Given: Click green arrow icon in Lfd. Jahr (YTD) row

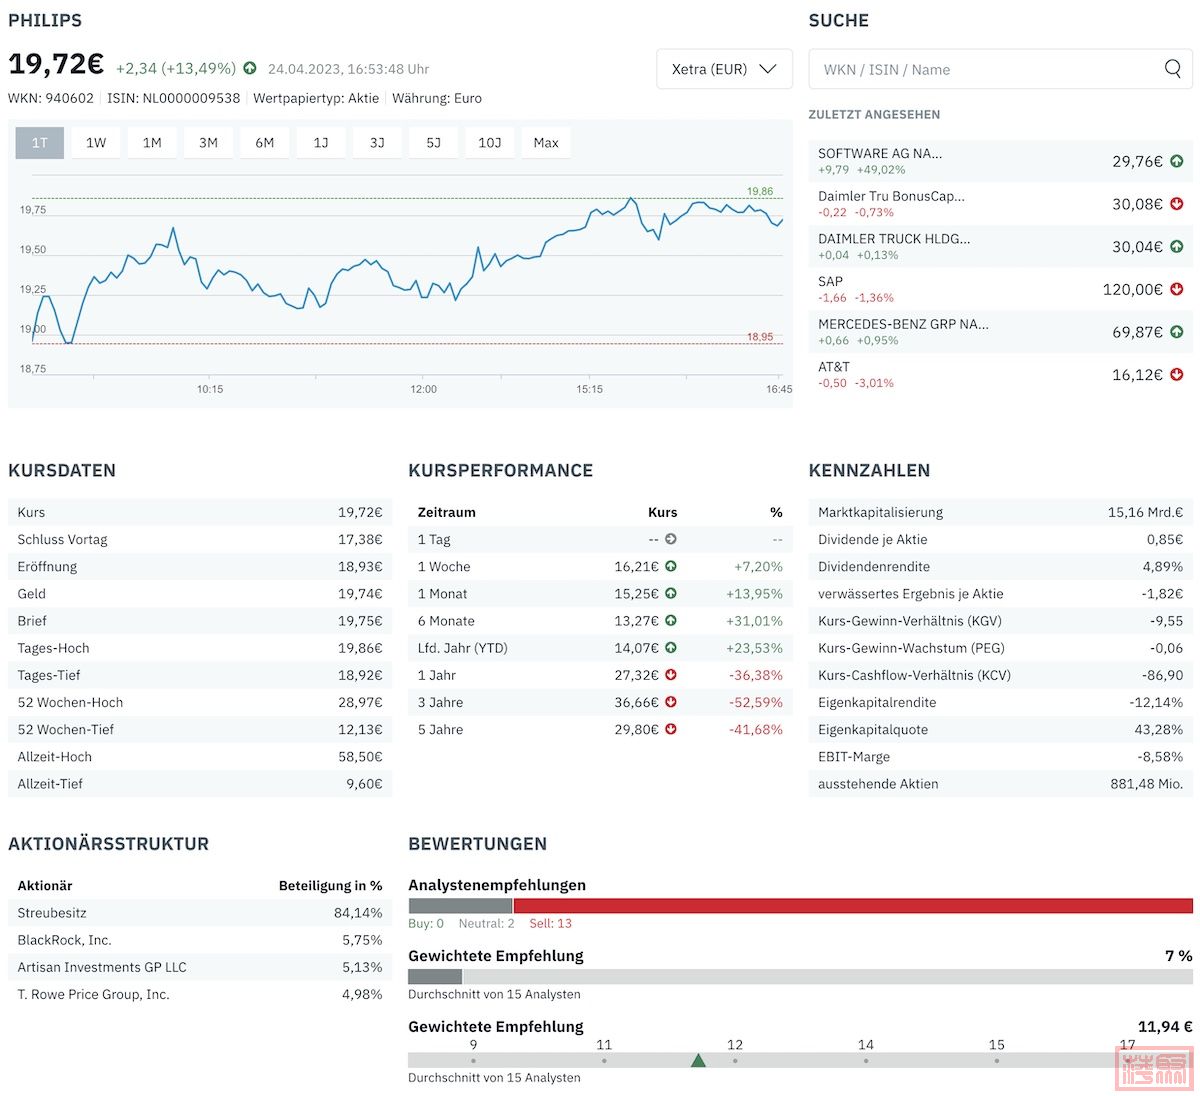Looking at the screenshot, I should pyautogui.click(x=671, y=648).
